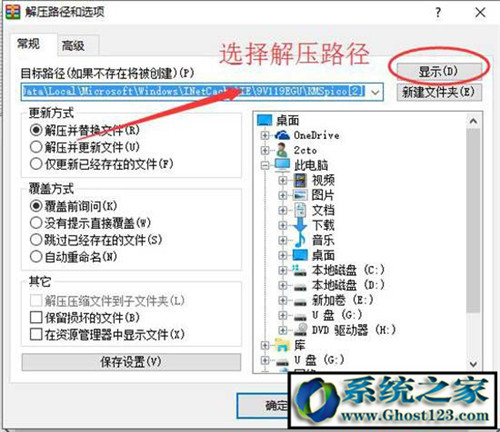Screen dimensions: 500x432
Task: Open the 常规 tab
Action: [x=29, y=44]
